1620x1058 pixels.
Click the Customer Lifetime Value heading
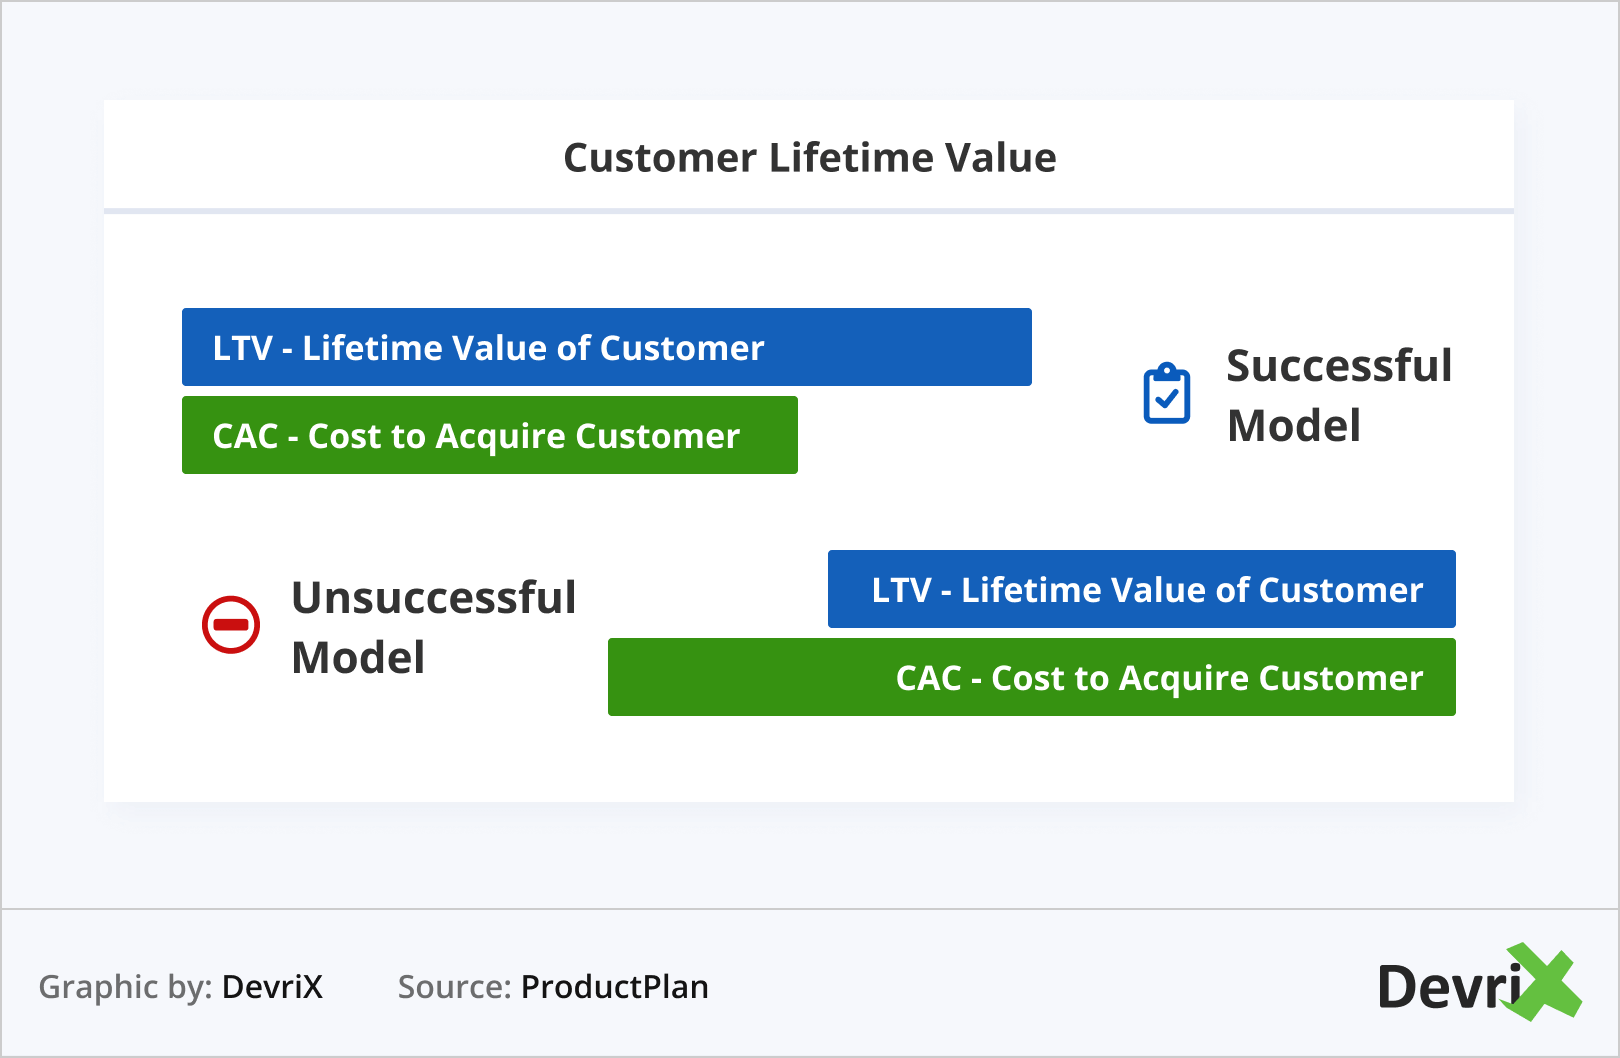coord(809,158)
